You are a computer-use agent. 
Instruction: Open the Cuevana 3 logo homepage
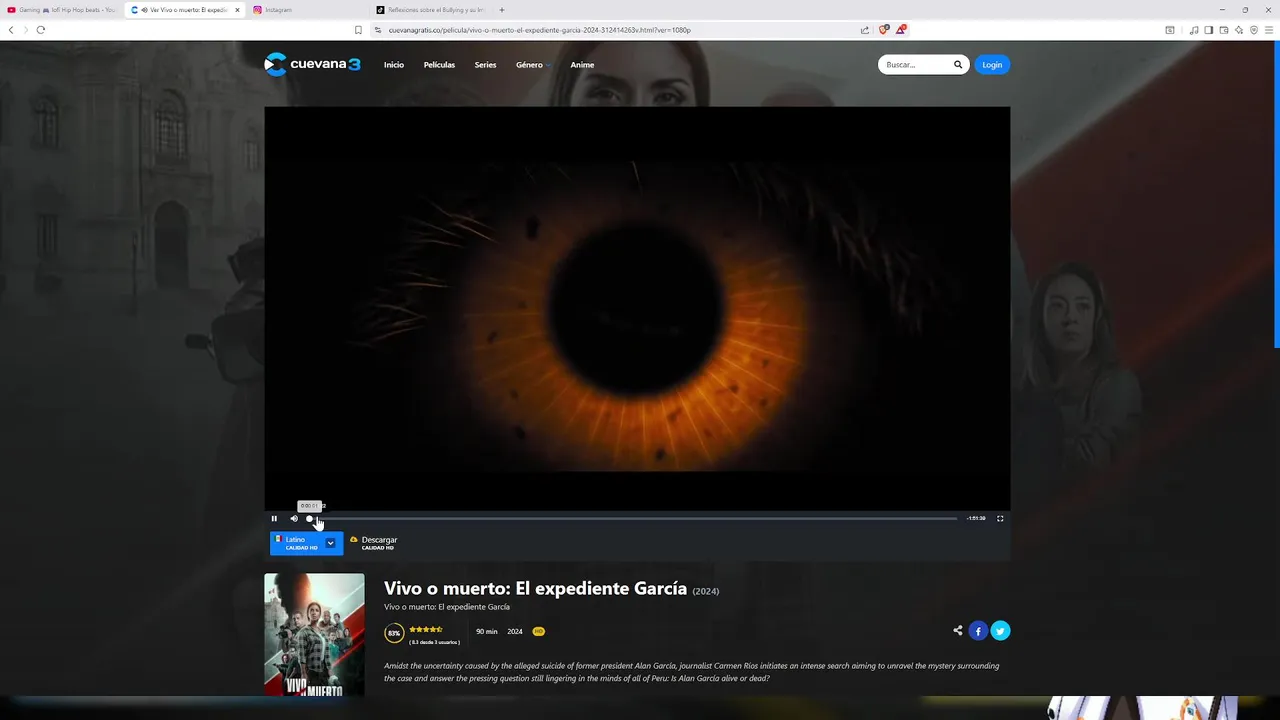[x=312, y=64]
